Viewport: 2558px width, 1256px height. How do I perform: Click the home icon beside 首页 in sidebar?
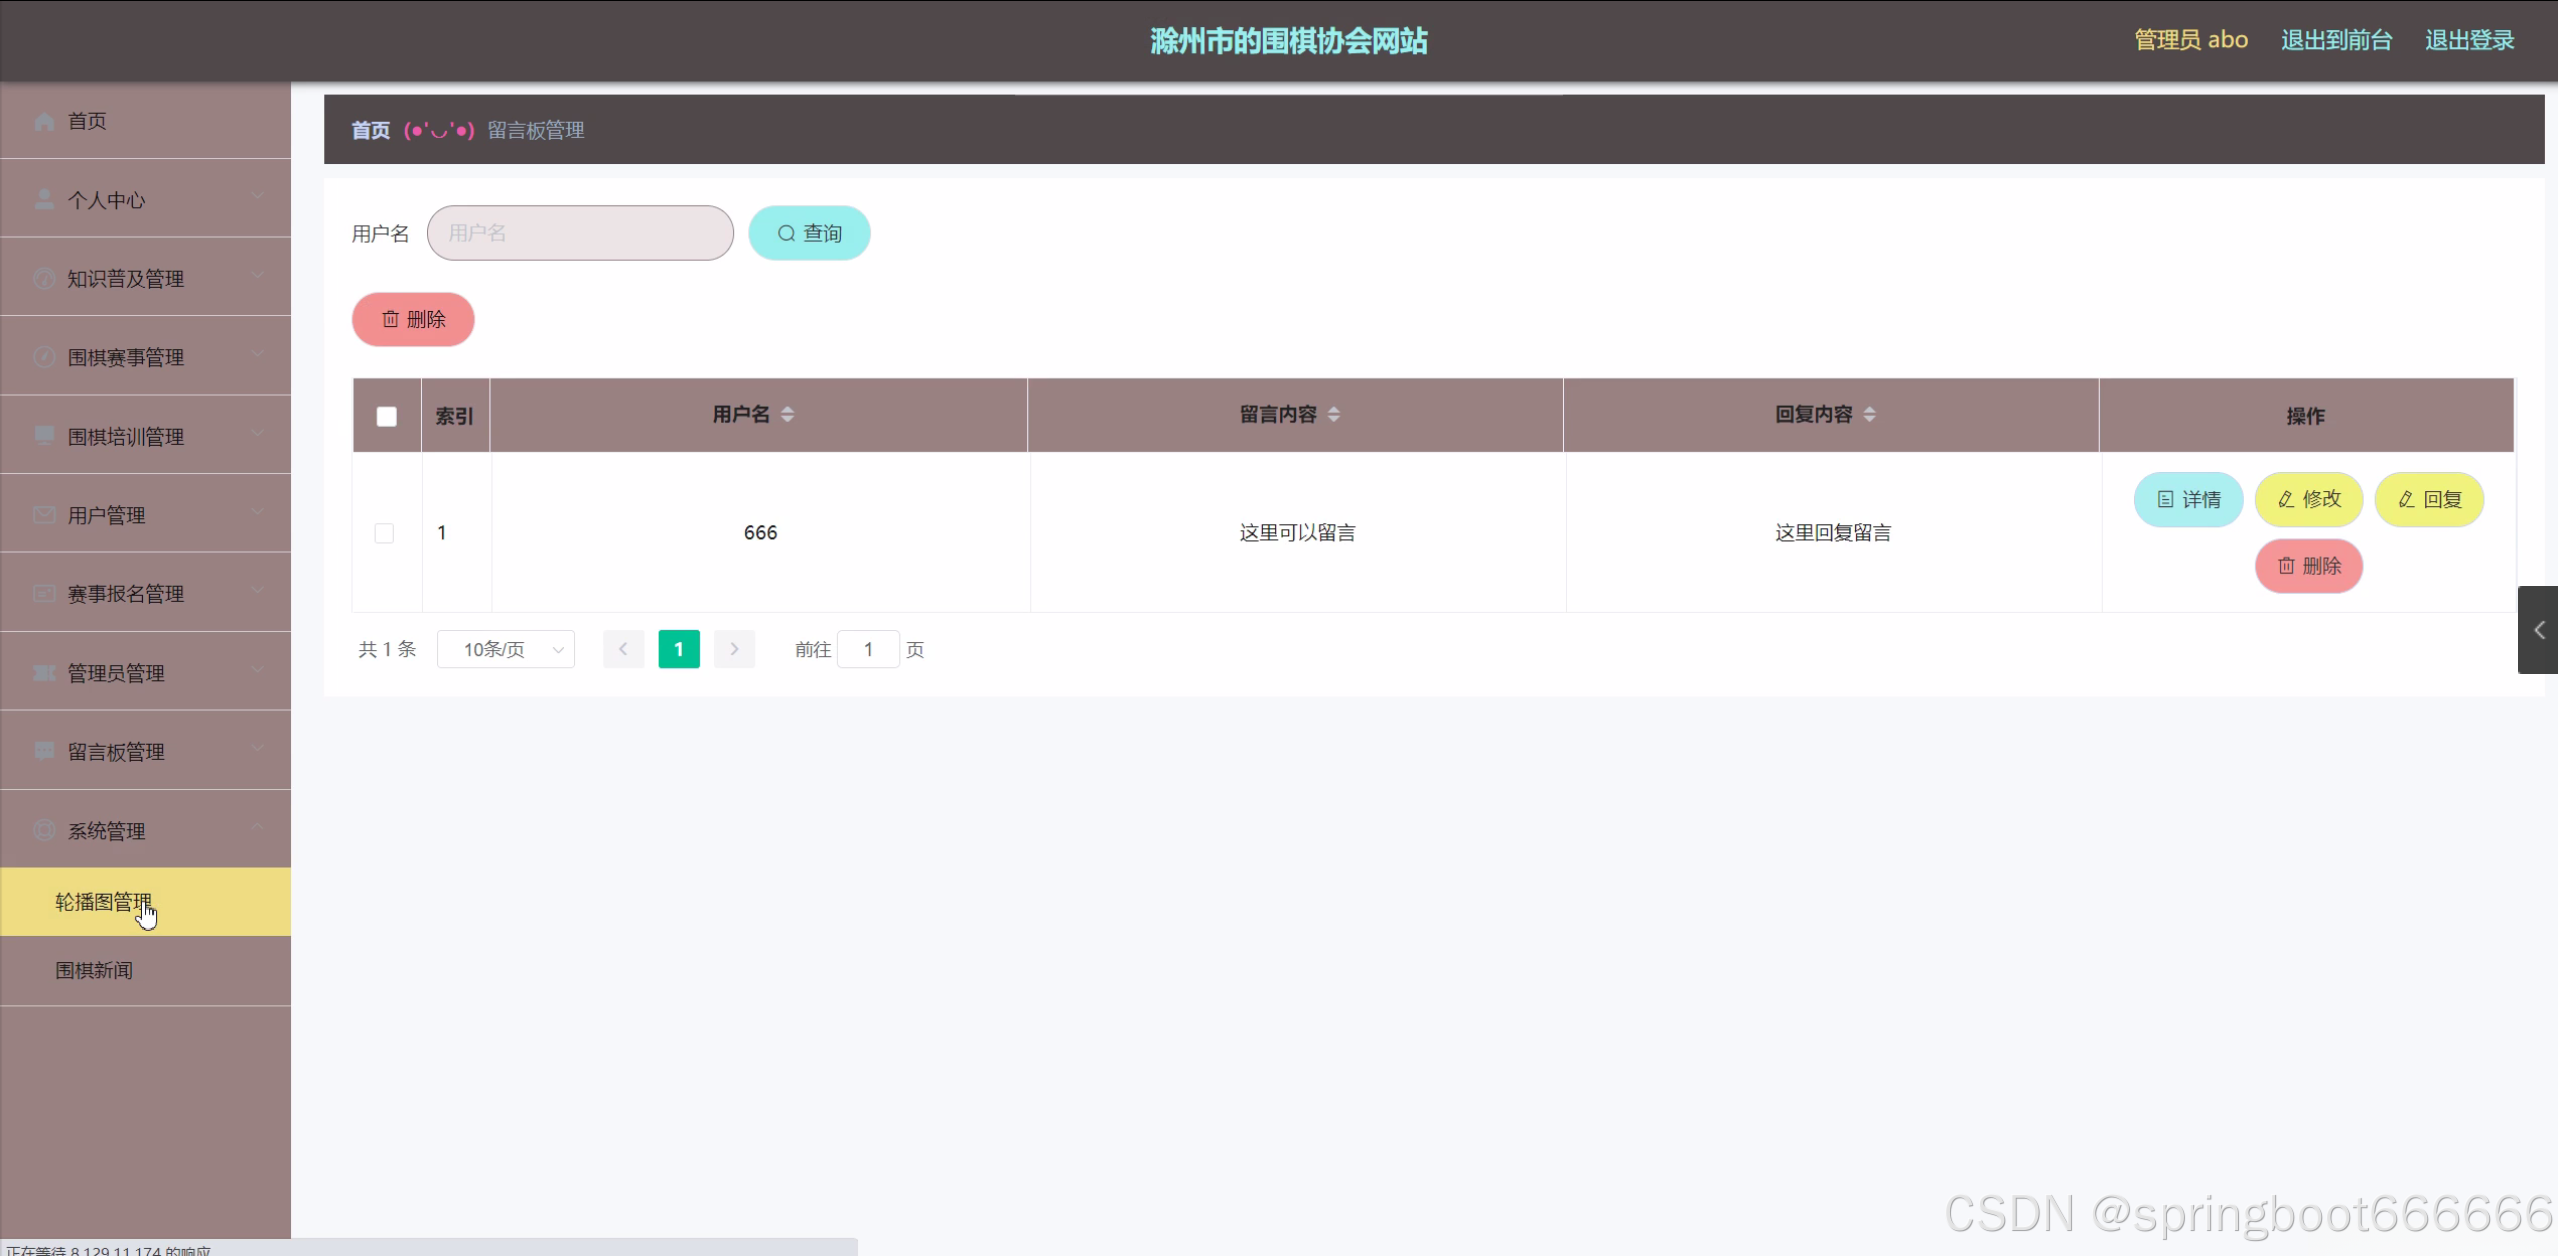click(44, 121)
